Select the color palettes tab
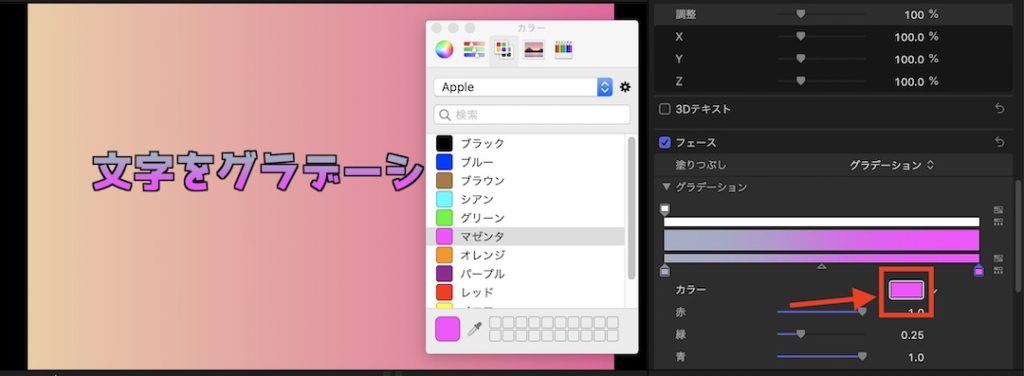 tap(504, 50)
